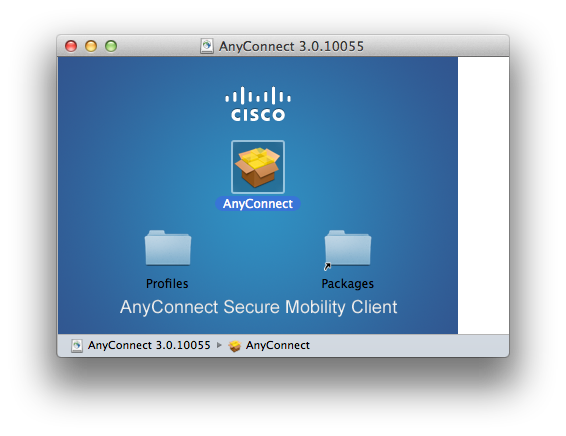This screenshot has height=436, width=566.
Task: Click the disk icon in the path bar
Action: pos(77,346)
